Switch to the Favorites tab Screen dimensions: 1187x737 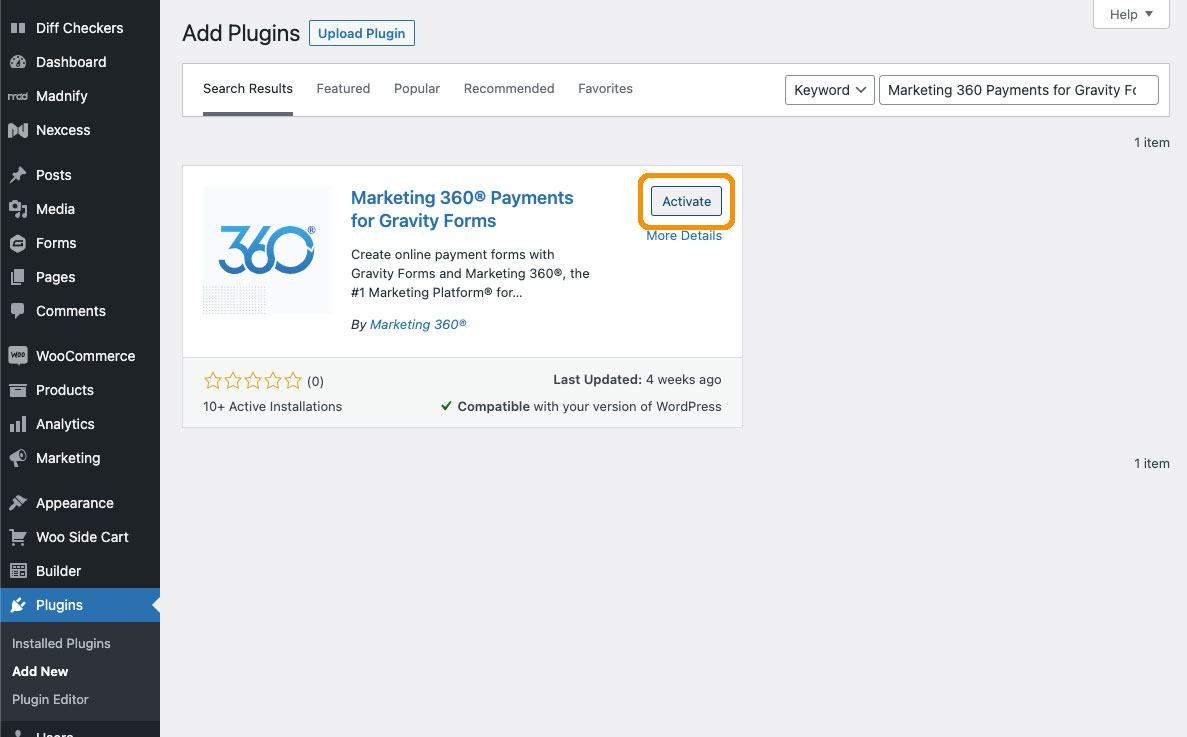[x=605, y=89]
